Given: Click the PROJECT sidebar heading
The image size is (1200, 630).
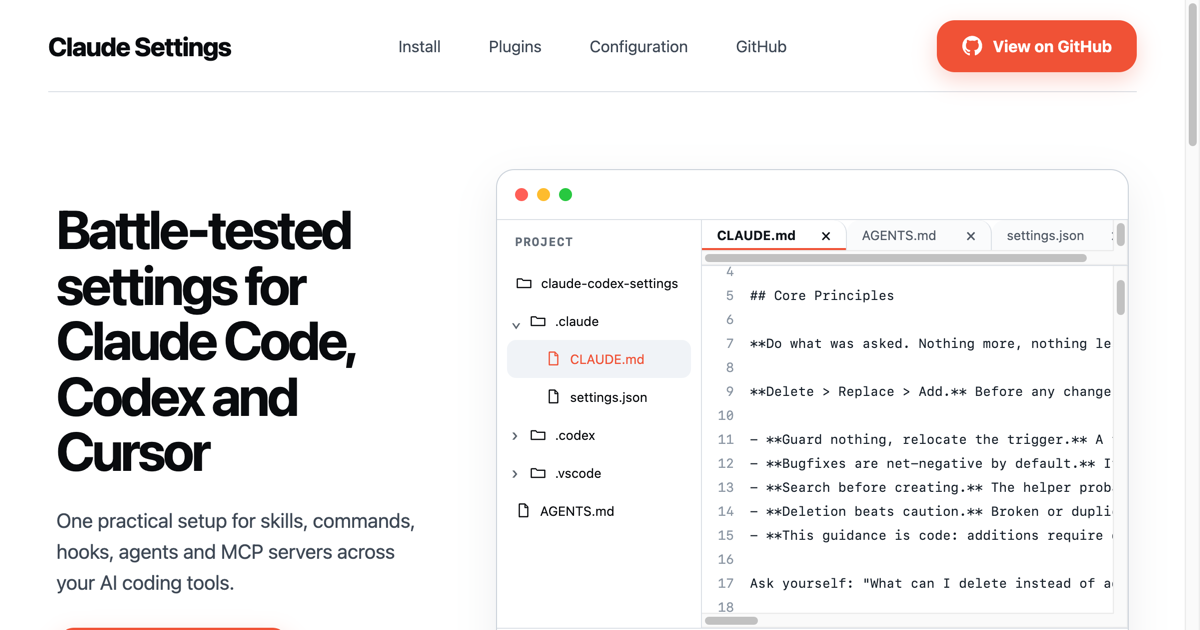Looking at the screenshot, I should click(544, 242).
